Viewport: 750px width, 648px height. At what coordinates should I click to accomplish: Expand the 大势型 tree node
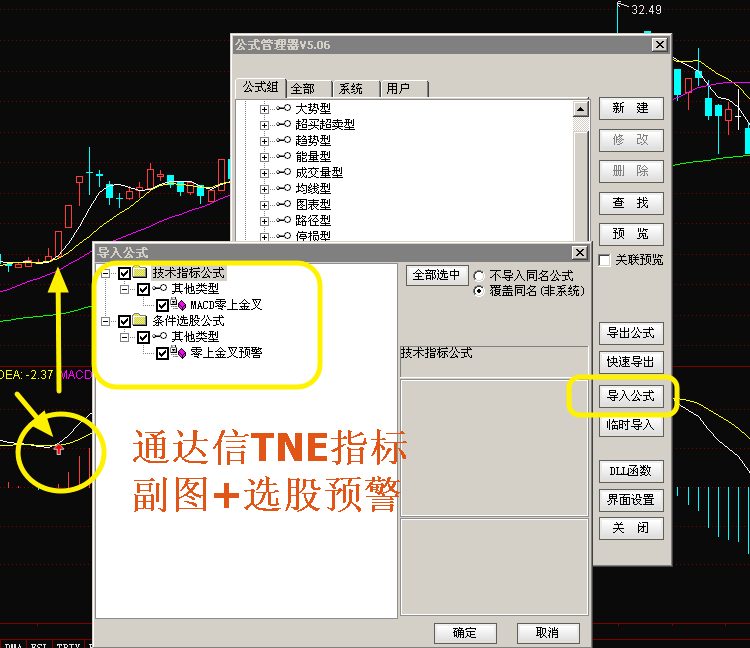(x=264, y=109)
